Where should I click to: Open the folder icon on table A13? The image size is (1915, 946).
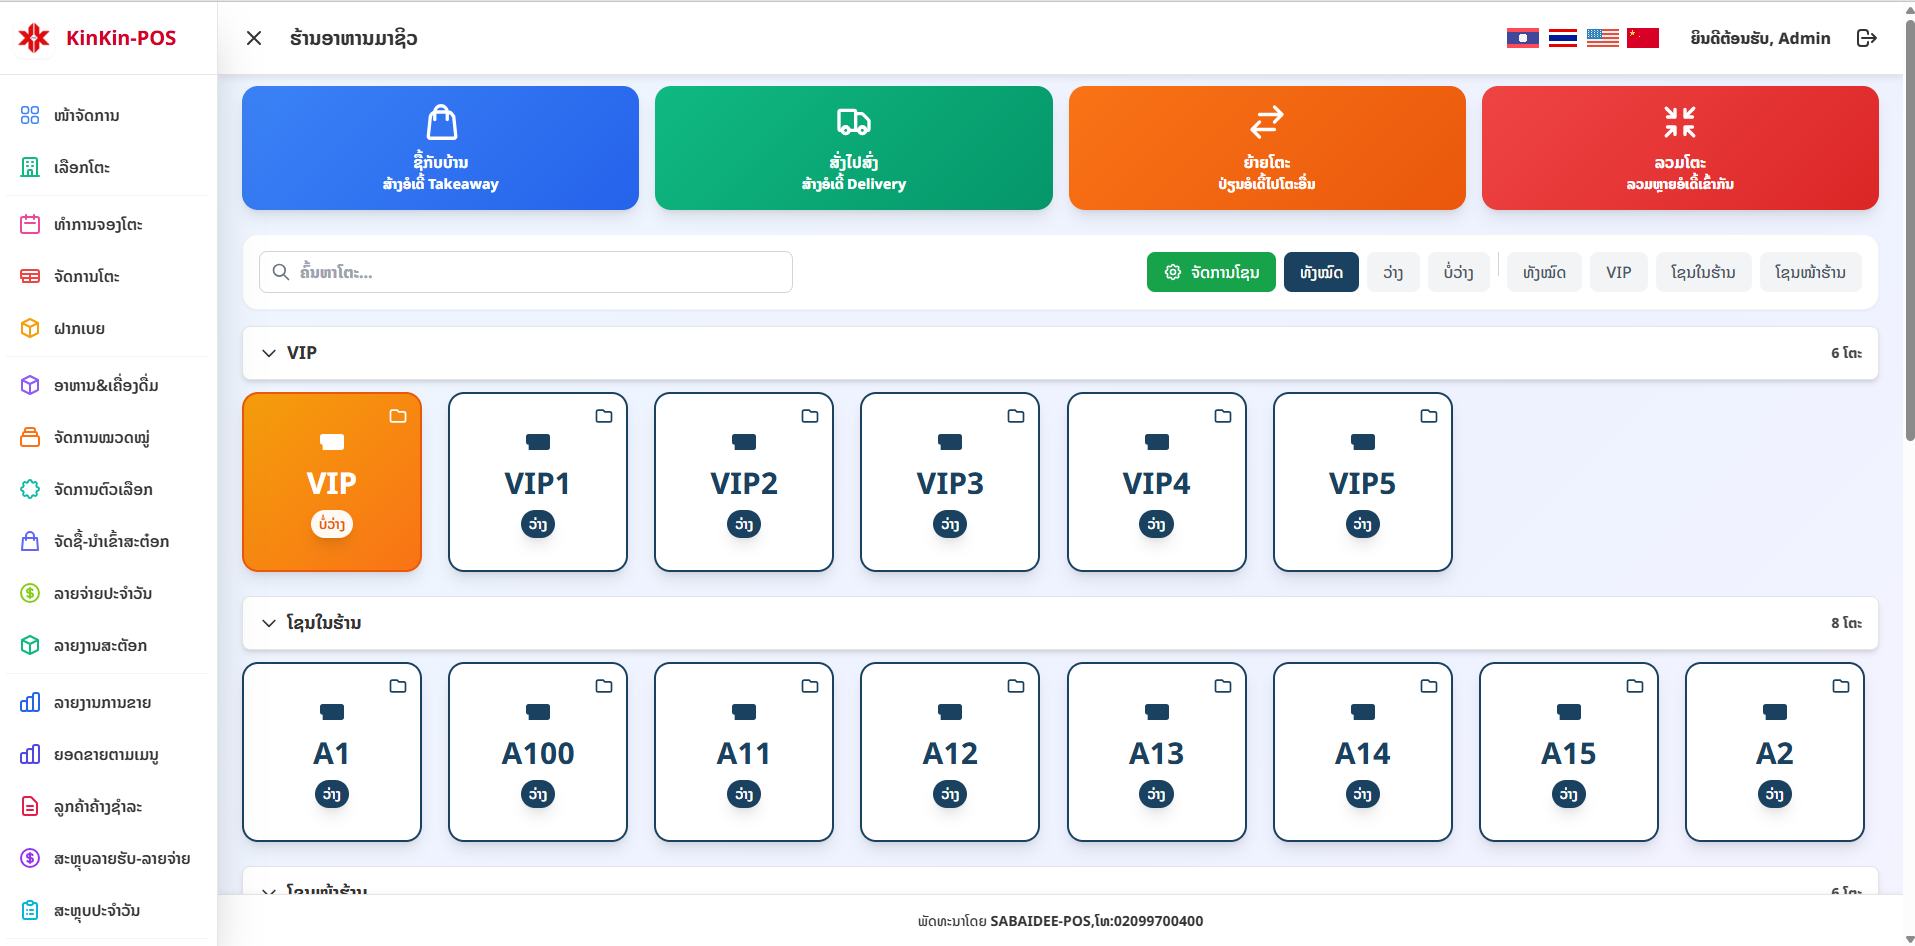point(1222,686)
